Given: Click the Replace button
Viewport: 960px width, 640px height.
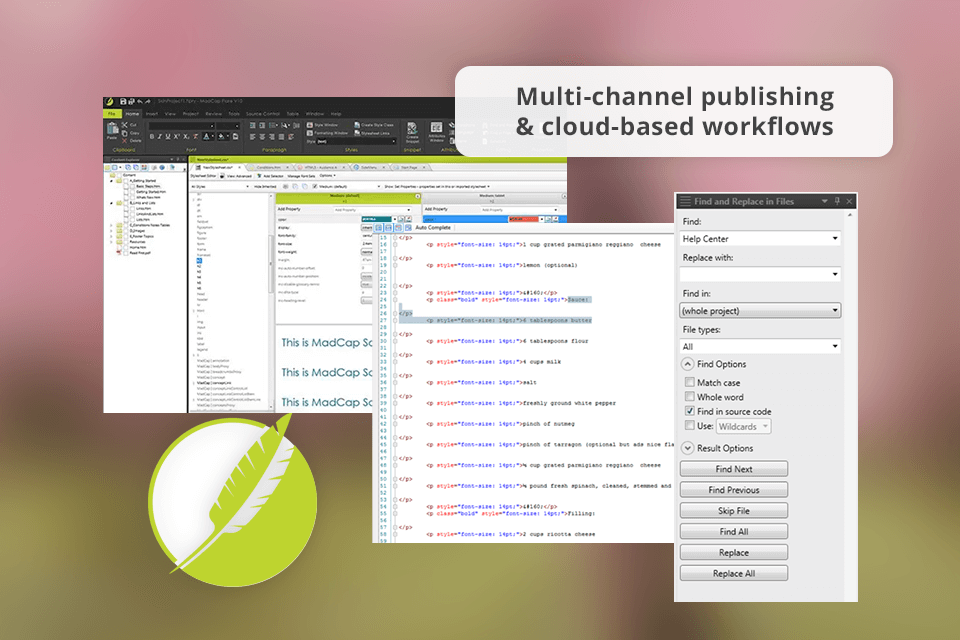Looking at the screenshot, I should [x=733, y=552].
